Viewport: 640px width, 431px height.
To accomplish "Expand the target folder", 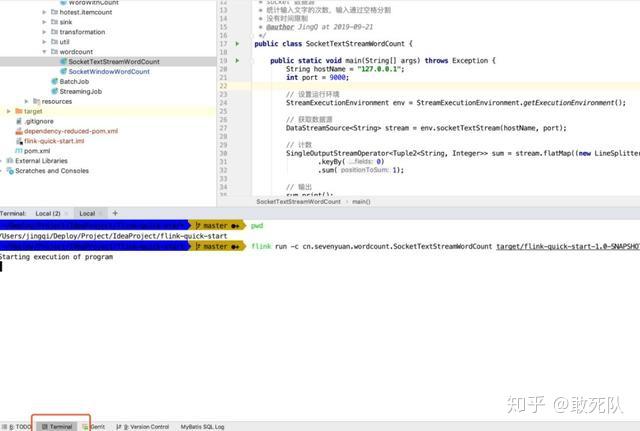I will pos(9,111).
